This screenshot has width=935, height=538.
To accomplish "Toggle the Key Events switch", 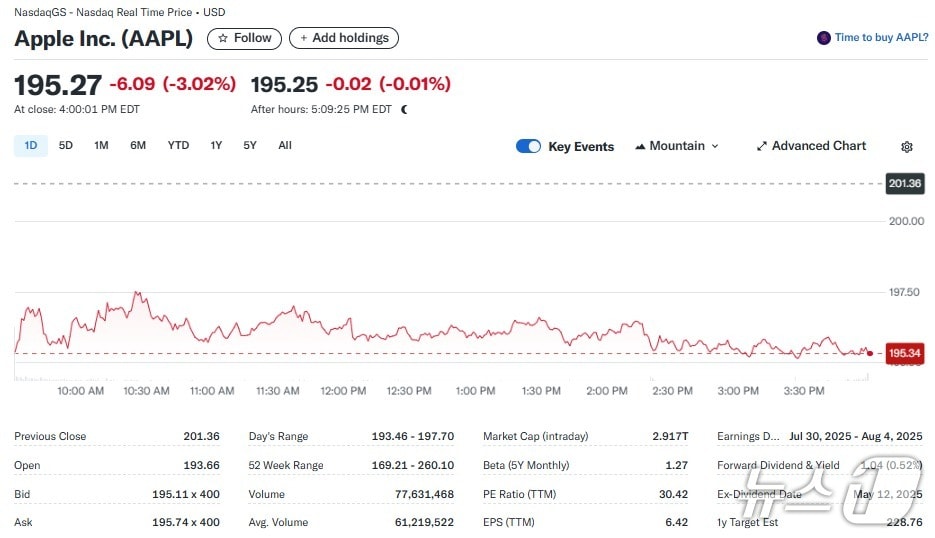I will coord(528,146).
